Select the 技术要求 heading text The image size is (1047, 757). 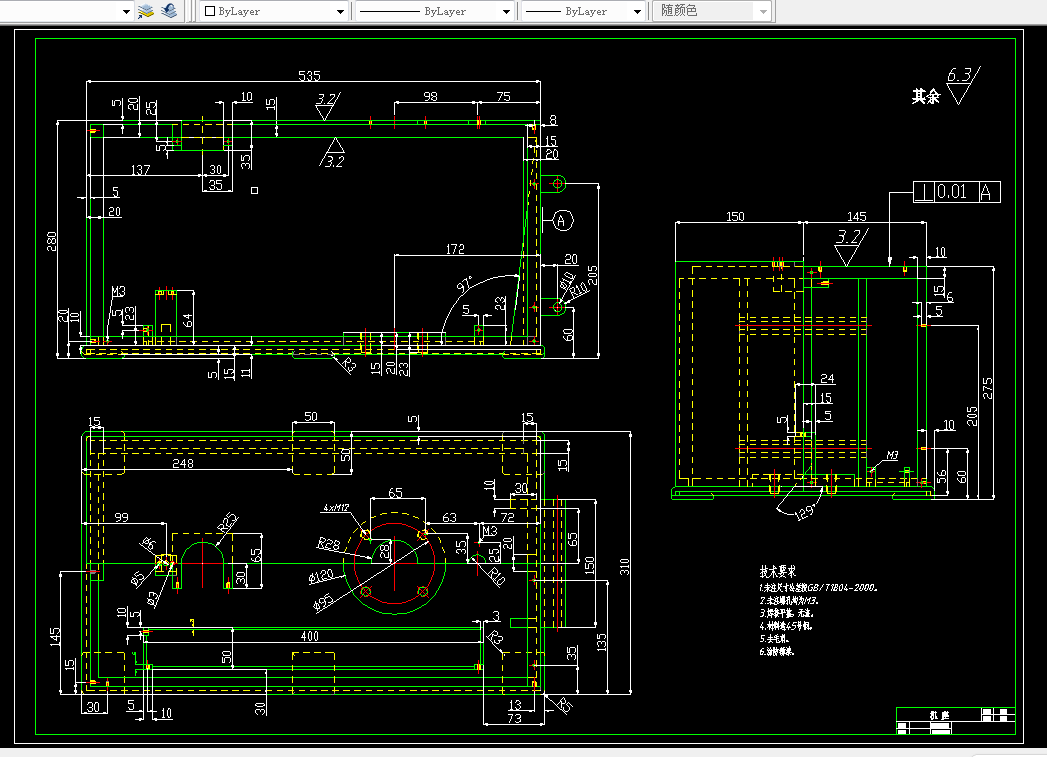[x=778, y=571]
